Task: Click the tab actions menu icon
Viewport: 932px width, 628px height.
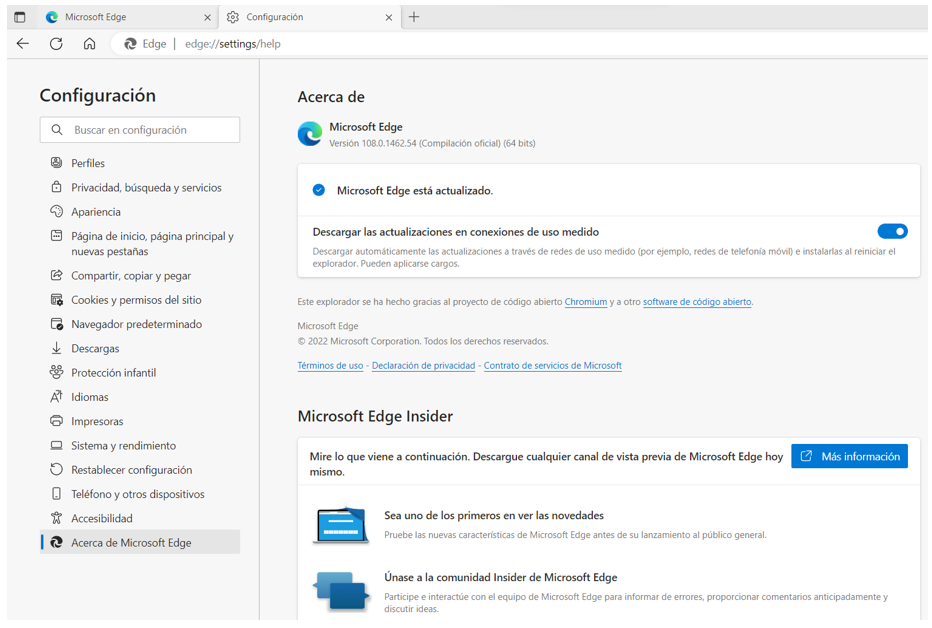Action: tap(20, 17)
